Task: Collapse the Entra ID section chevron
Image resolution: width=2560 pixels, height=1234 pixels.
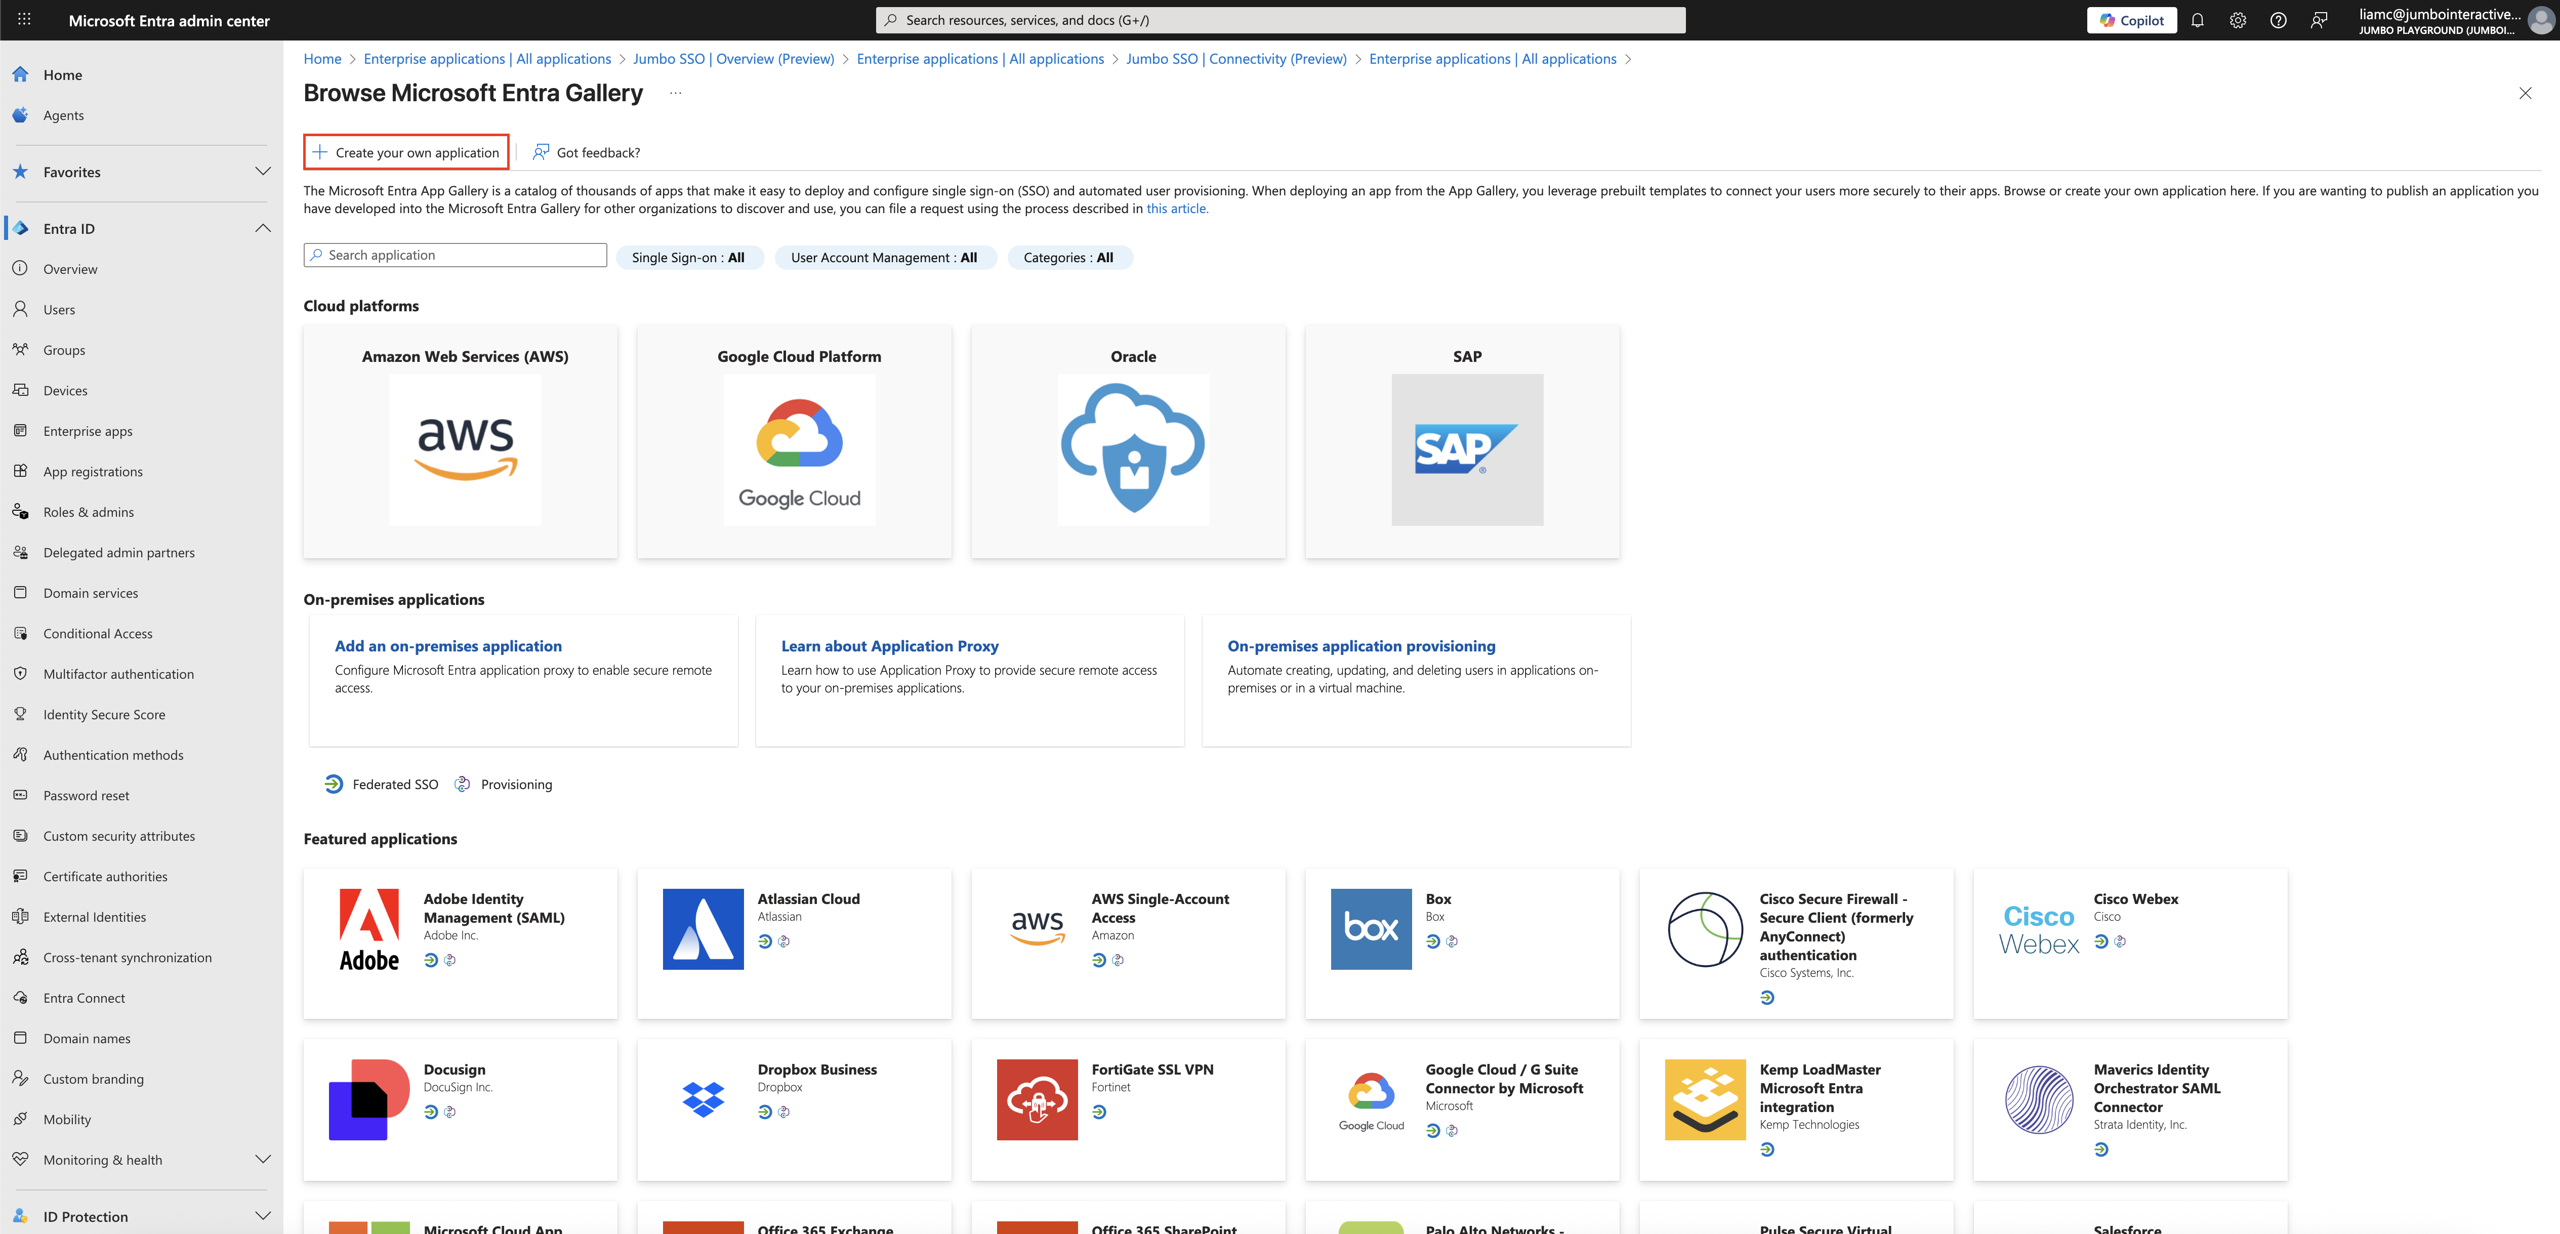Action: 262,228
